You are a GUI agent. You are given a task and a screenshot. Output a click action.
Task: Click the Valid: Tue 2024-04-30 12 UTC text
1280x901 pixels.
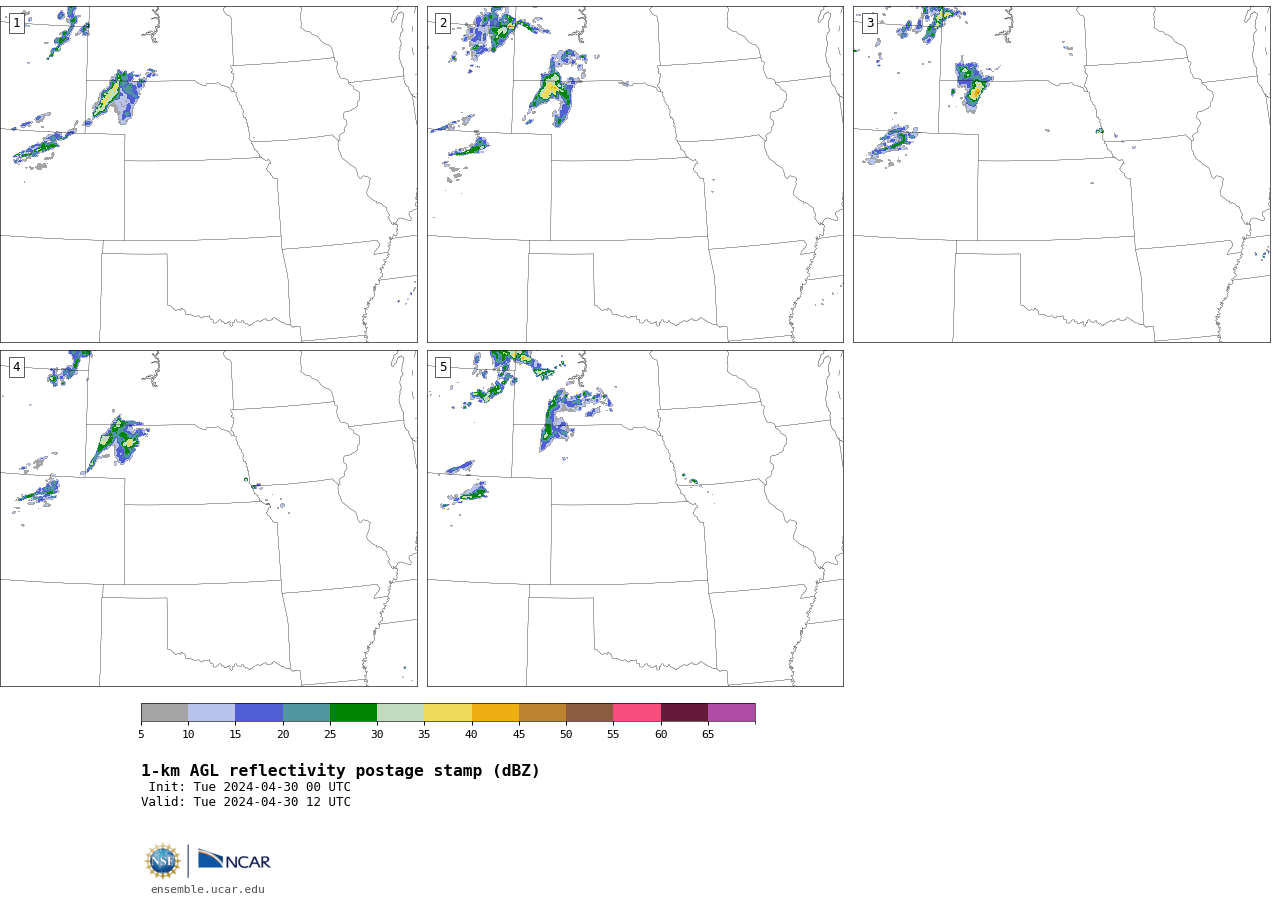tap(246, 802)
